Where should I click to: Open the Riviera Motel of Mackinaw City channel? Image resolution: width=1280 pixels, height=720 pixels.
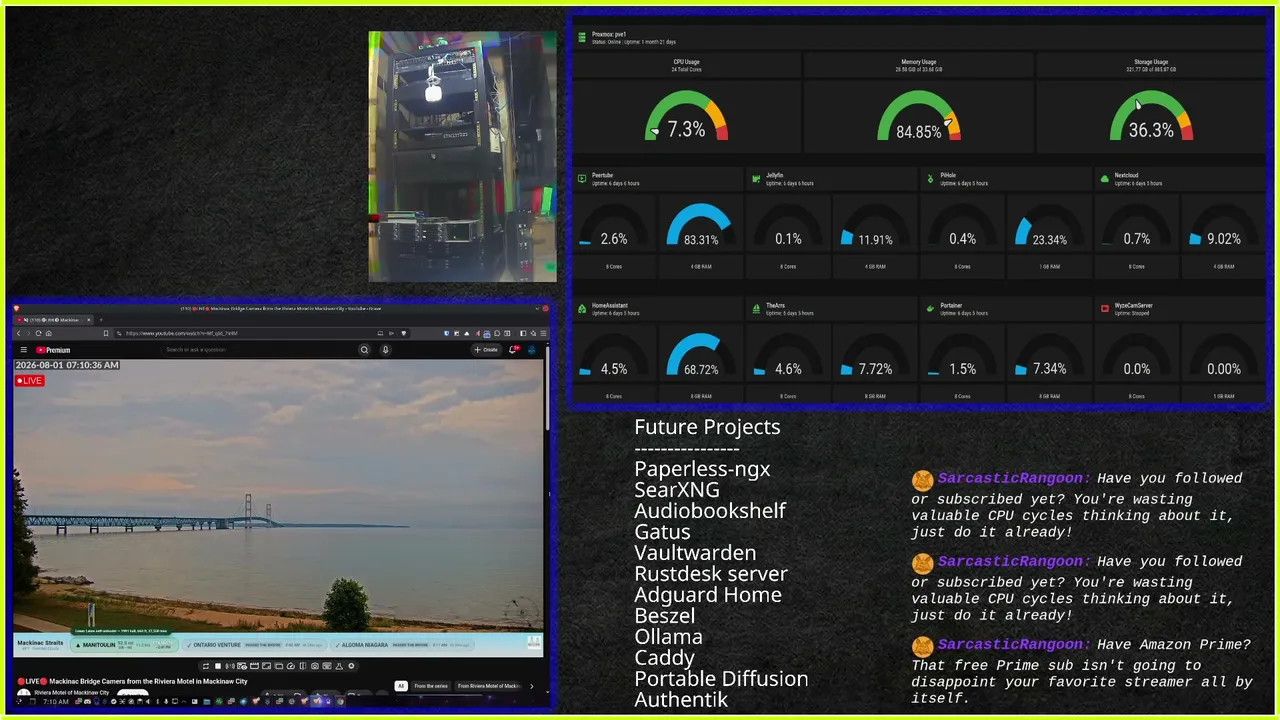(x=72, y=692)
